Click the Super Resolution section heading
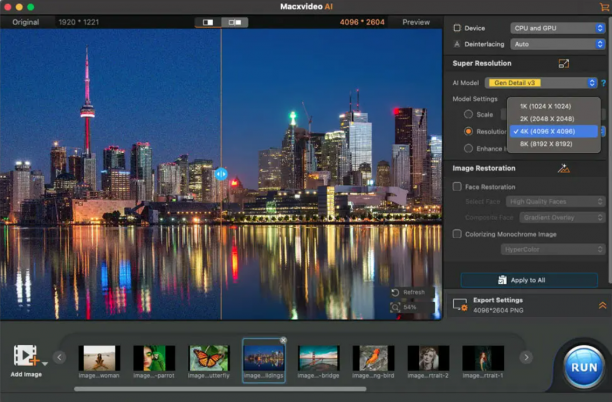612x402 pixels. coord(482,63)
